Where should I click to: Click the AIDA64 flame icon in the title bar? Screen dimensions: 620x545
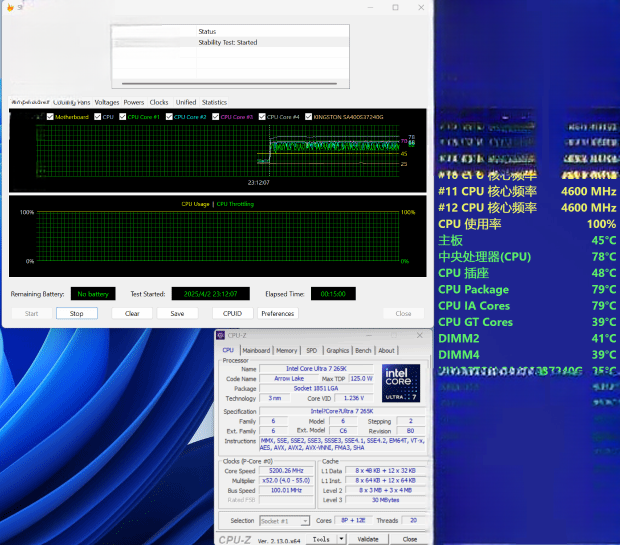10,7
